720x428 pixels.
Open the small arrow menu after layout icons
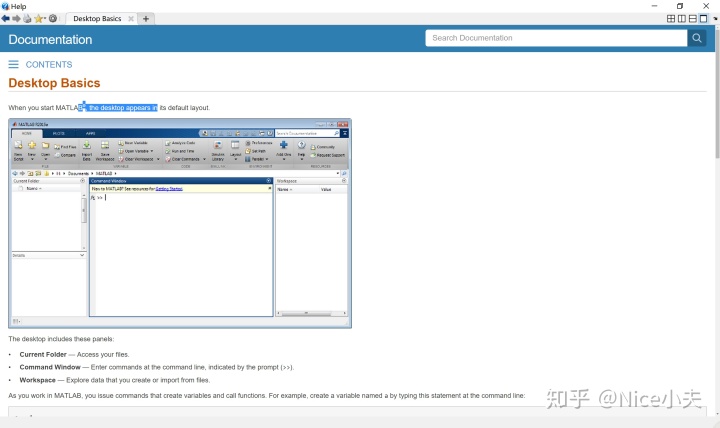(x=715, y=19)
